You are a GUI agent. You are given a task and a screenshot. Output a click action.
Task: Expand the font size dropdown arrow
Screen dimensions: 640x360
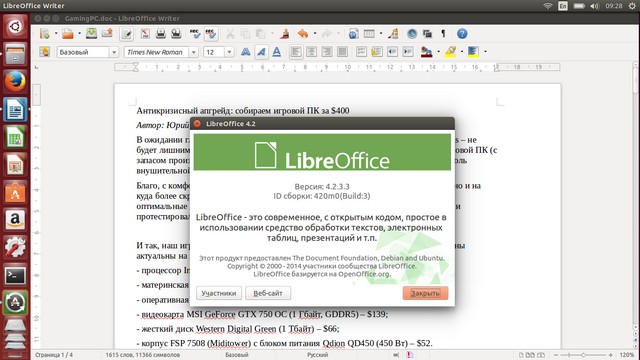[229, 52]
